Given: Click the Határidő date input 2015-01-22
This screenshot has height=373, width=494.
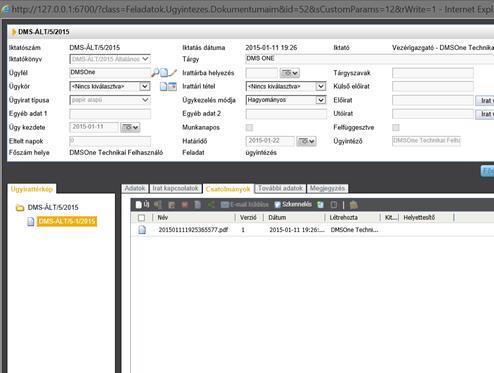Looking at the screenshot, I should 270,141.
